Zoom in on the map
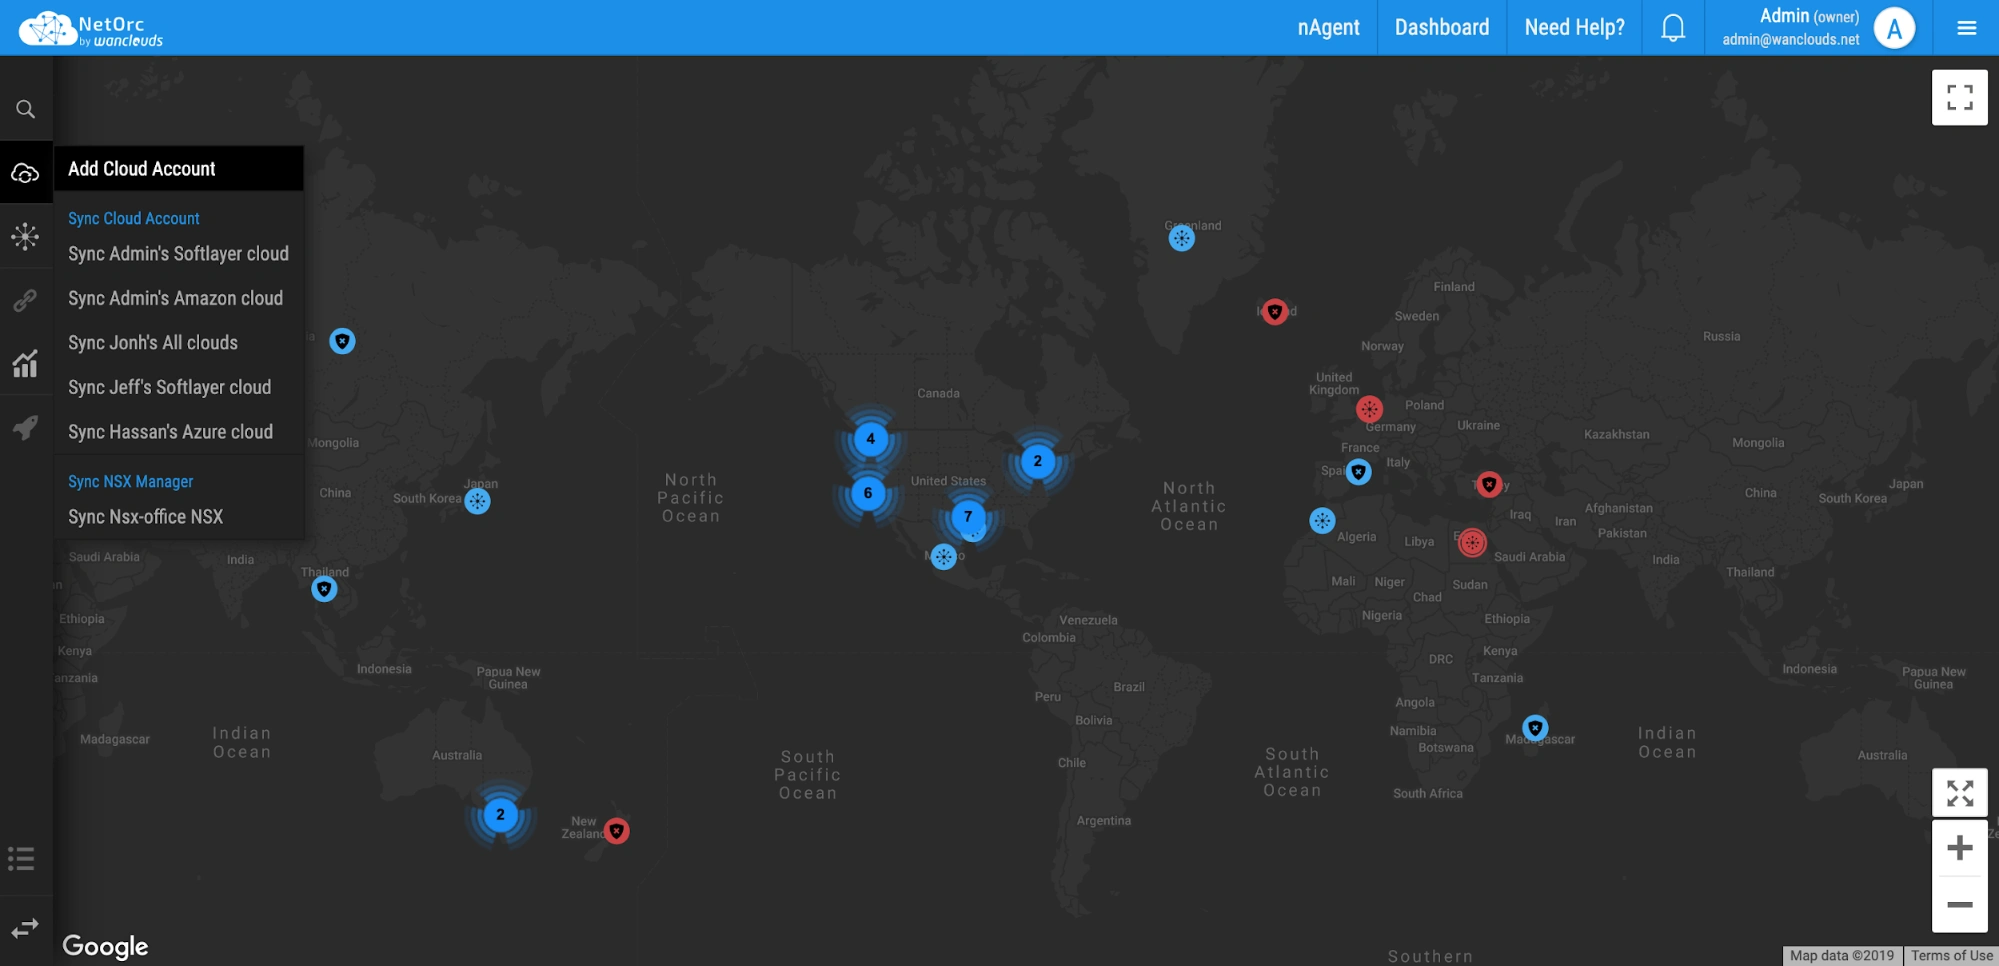 (1959, 848)
